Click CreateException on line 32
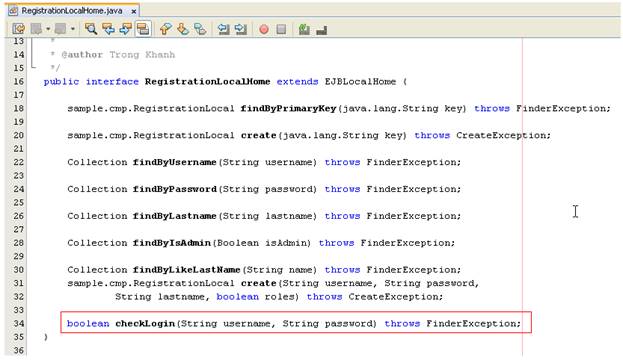Screen dimensions: 623x360 393,297
